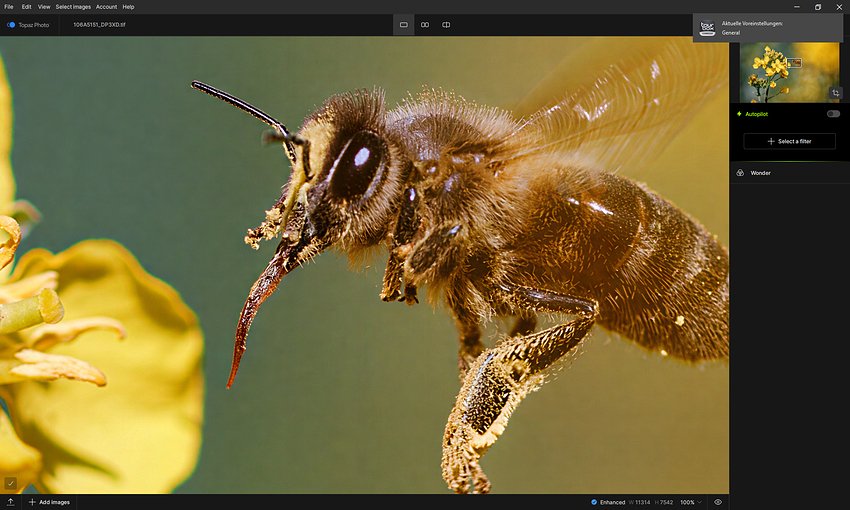Click the navigator viewport rectangle

[x=794, y=63]
